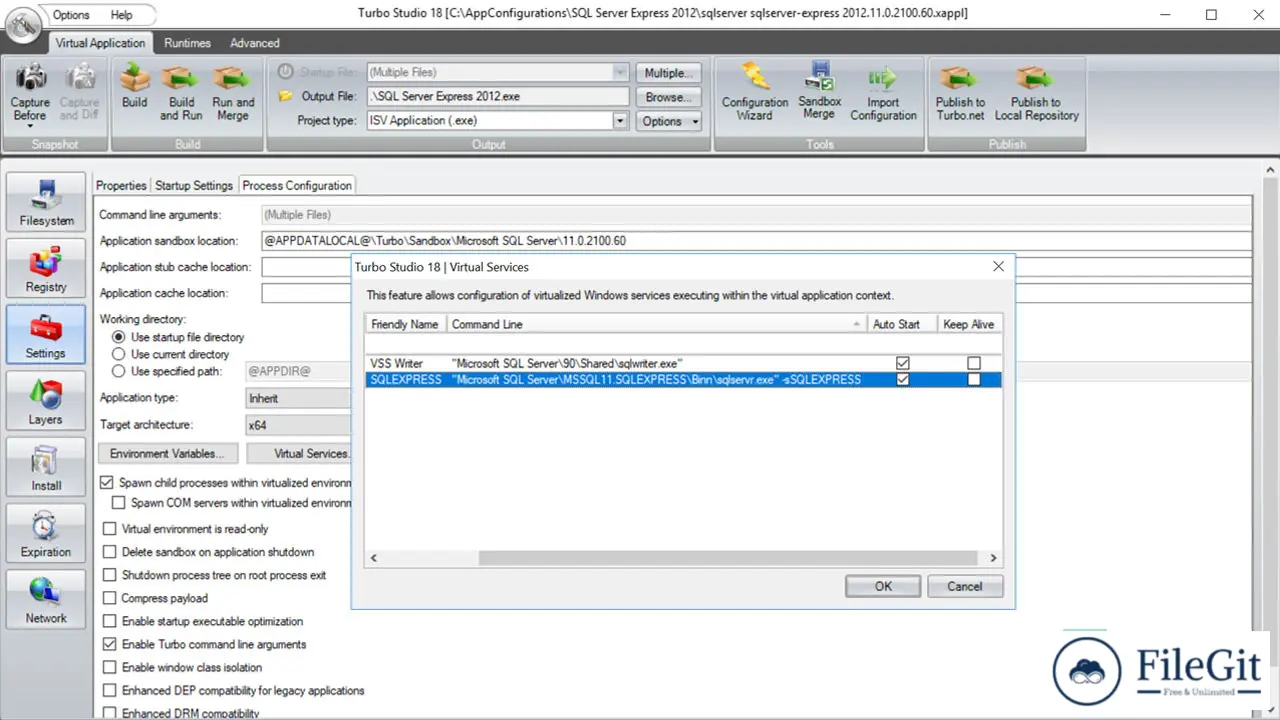Viewport: 1280px width, 720px height.
Task: Enable window class isolation checkbox
Action: (110, 667)
